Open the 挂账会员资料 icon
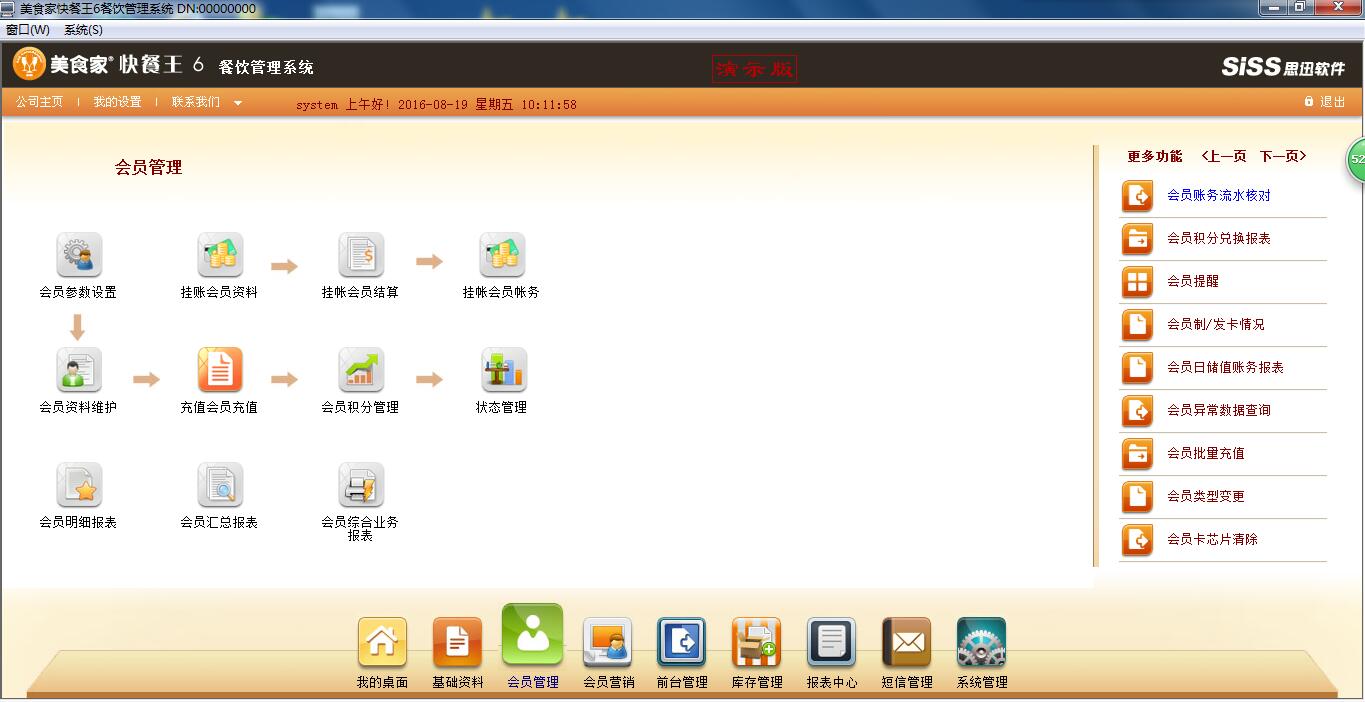The height and width of the screenshot is (702, 1365). tap(220, 256)
